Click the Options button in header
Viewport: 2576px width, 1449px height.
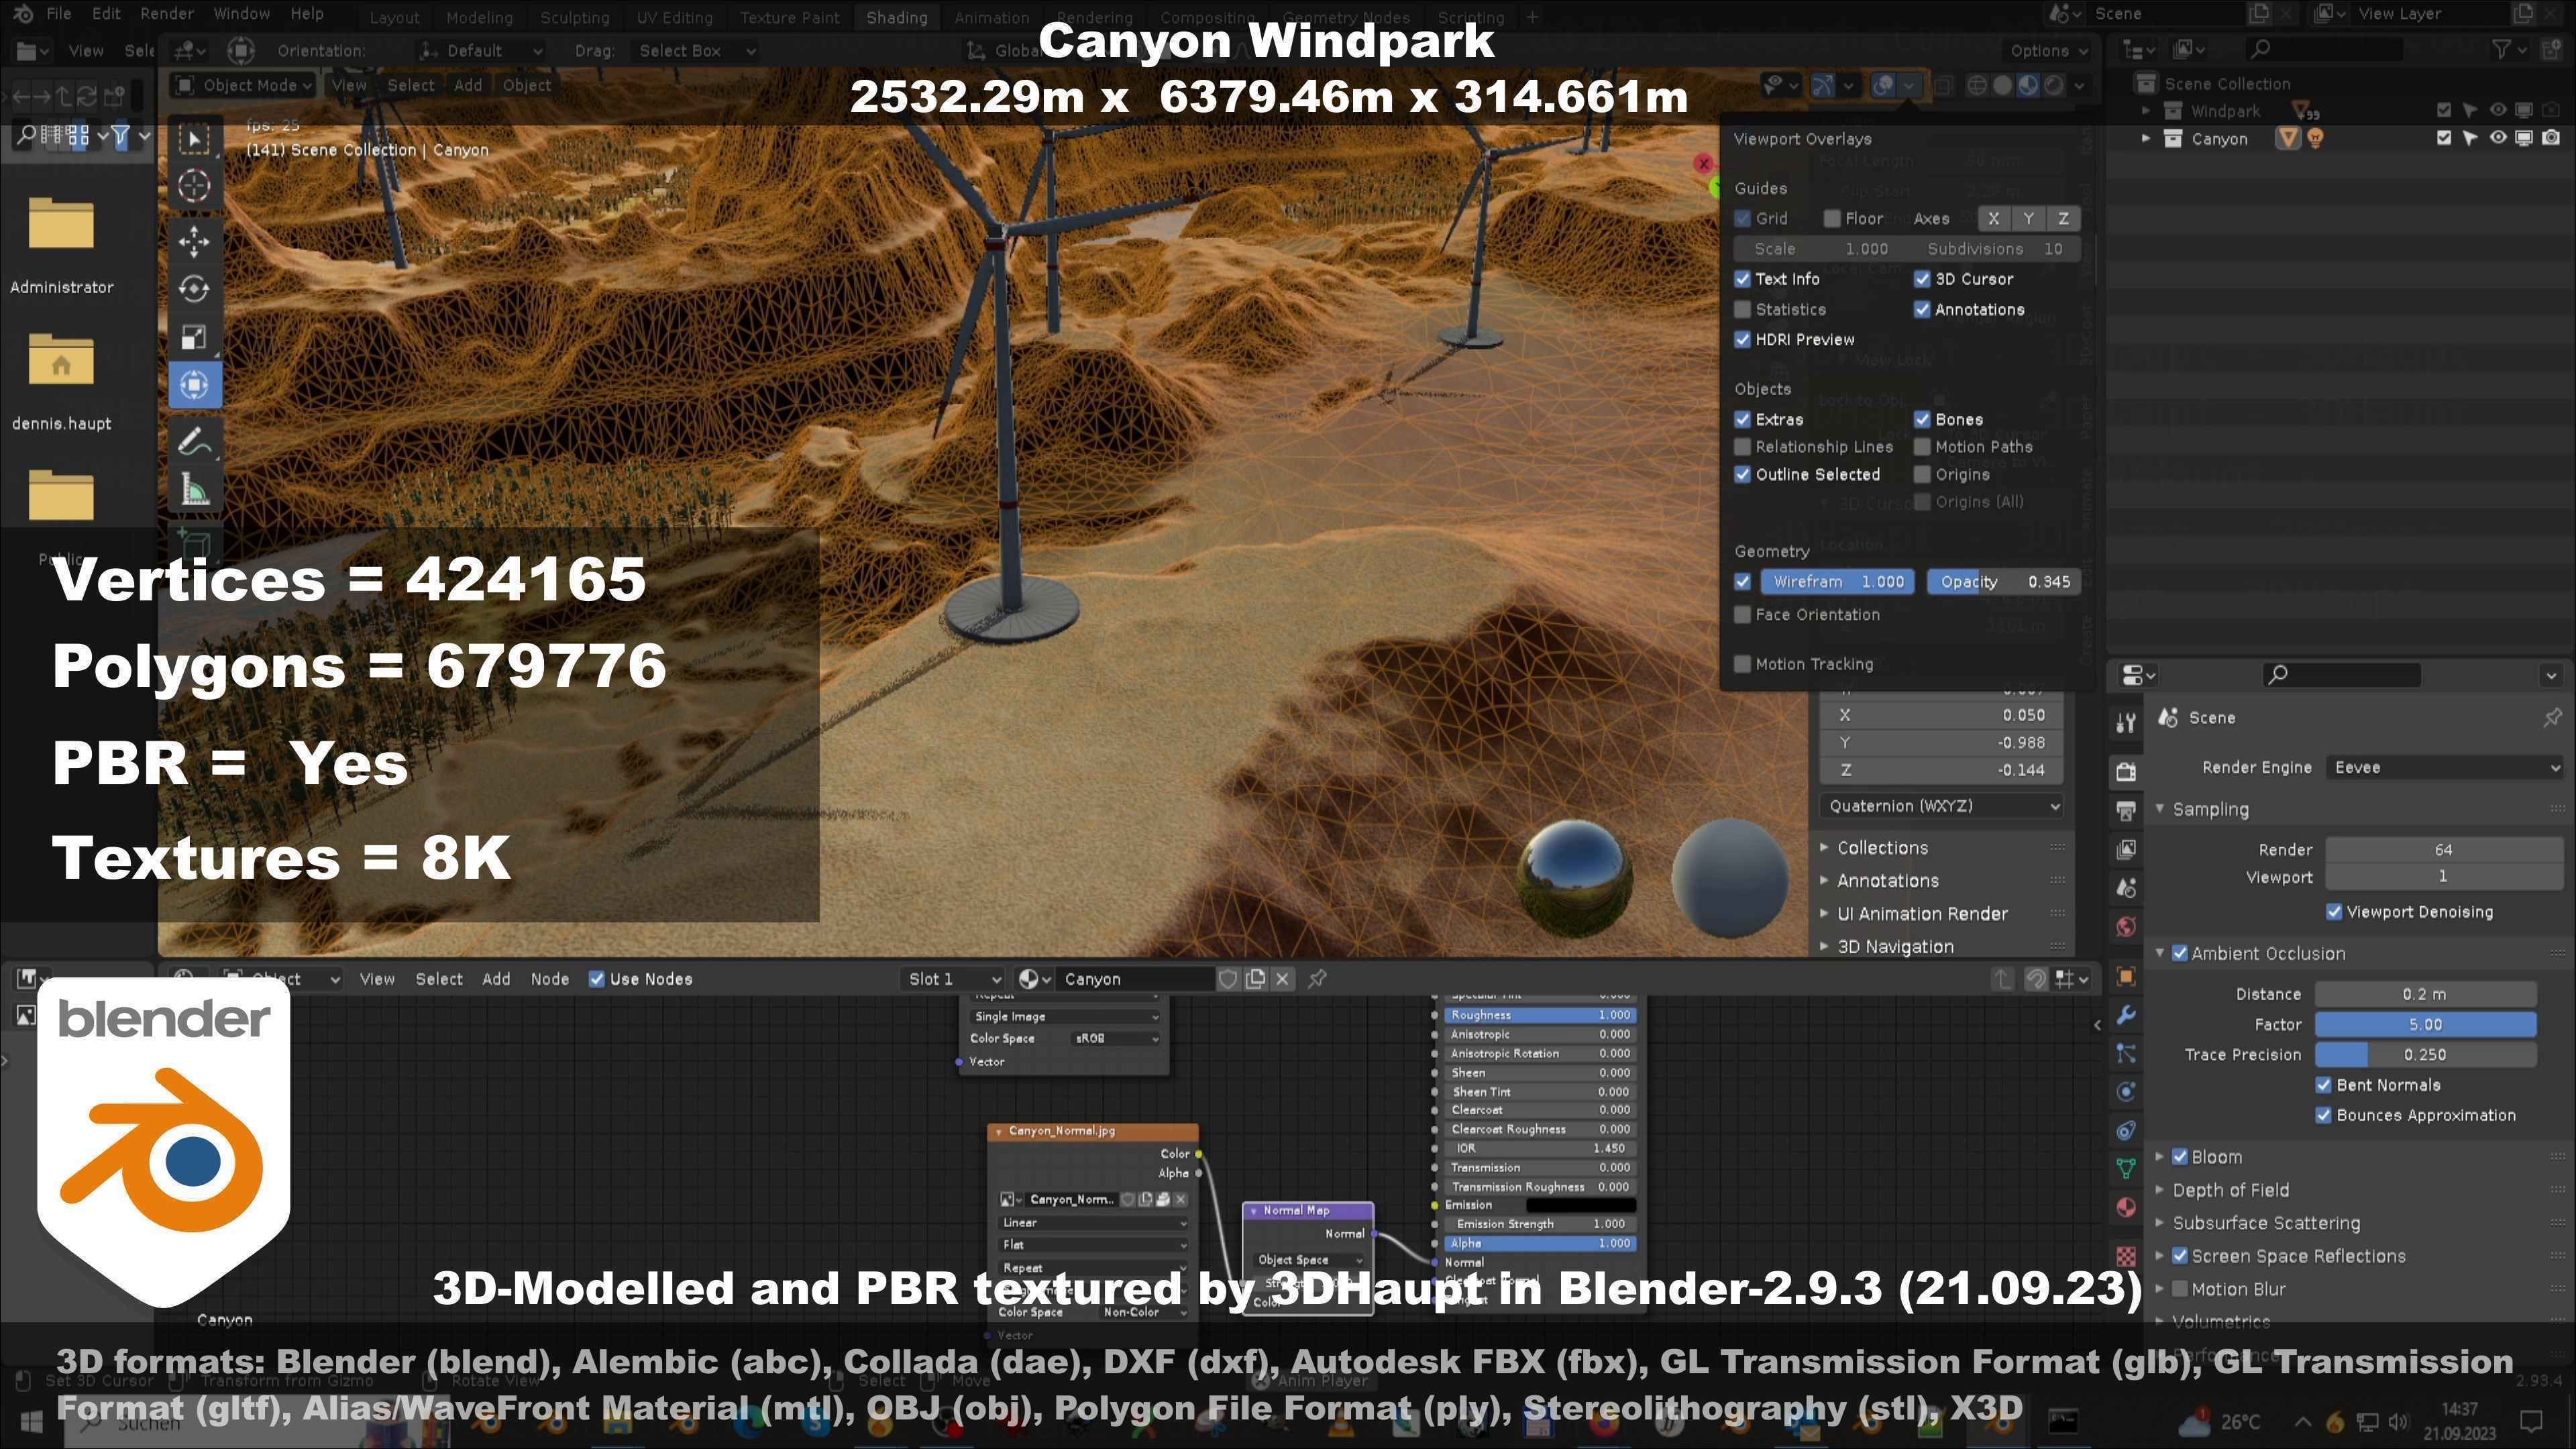[2049, 50]
